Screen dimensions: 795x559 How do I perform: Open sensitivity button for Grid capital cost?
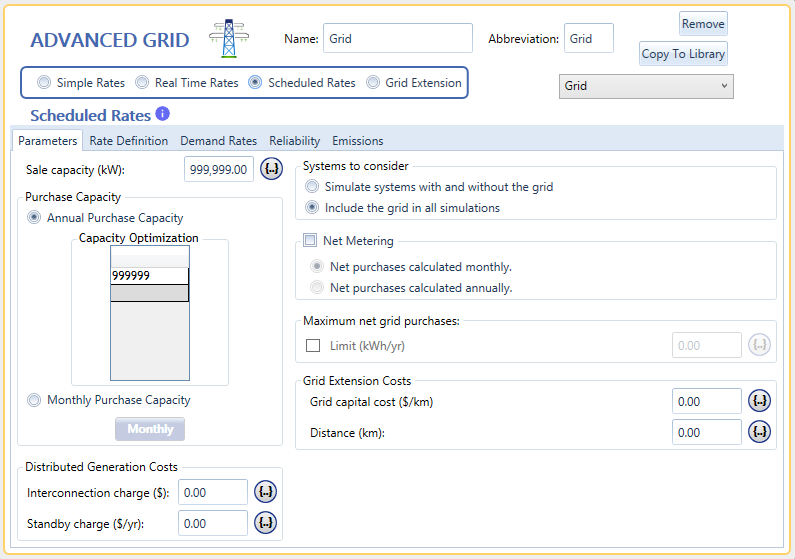(760, 401)
